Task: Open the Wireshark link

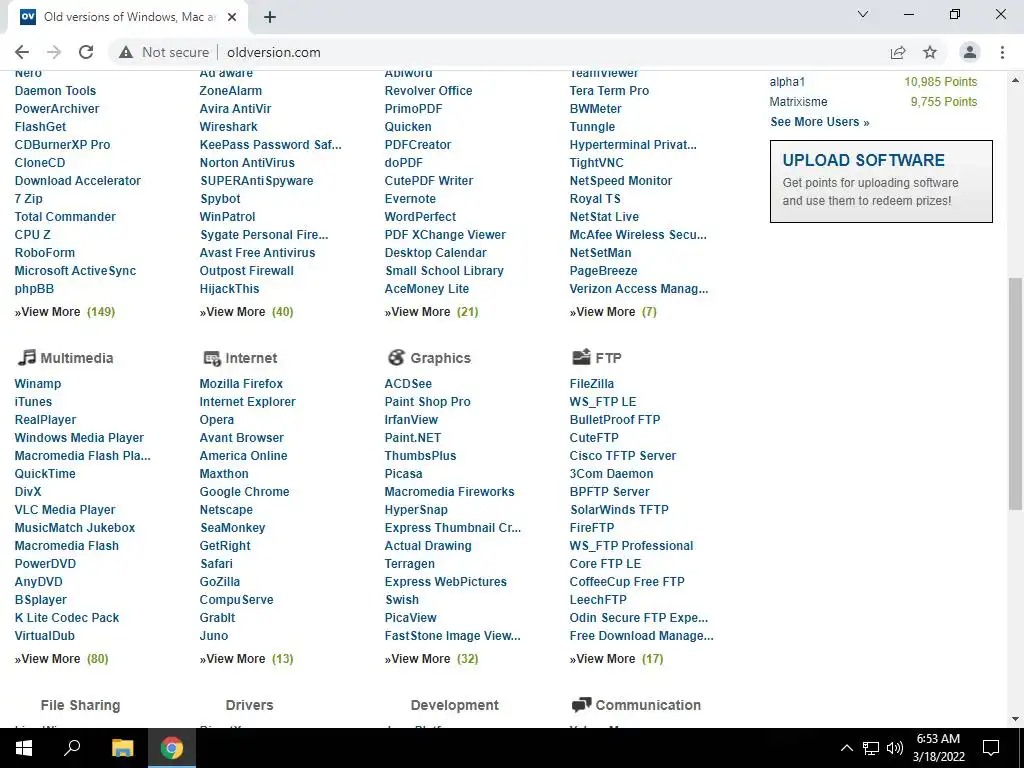Action: coord(228,127)
